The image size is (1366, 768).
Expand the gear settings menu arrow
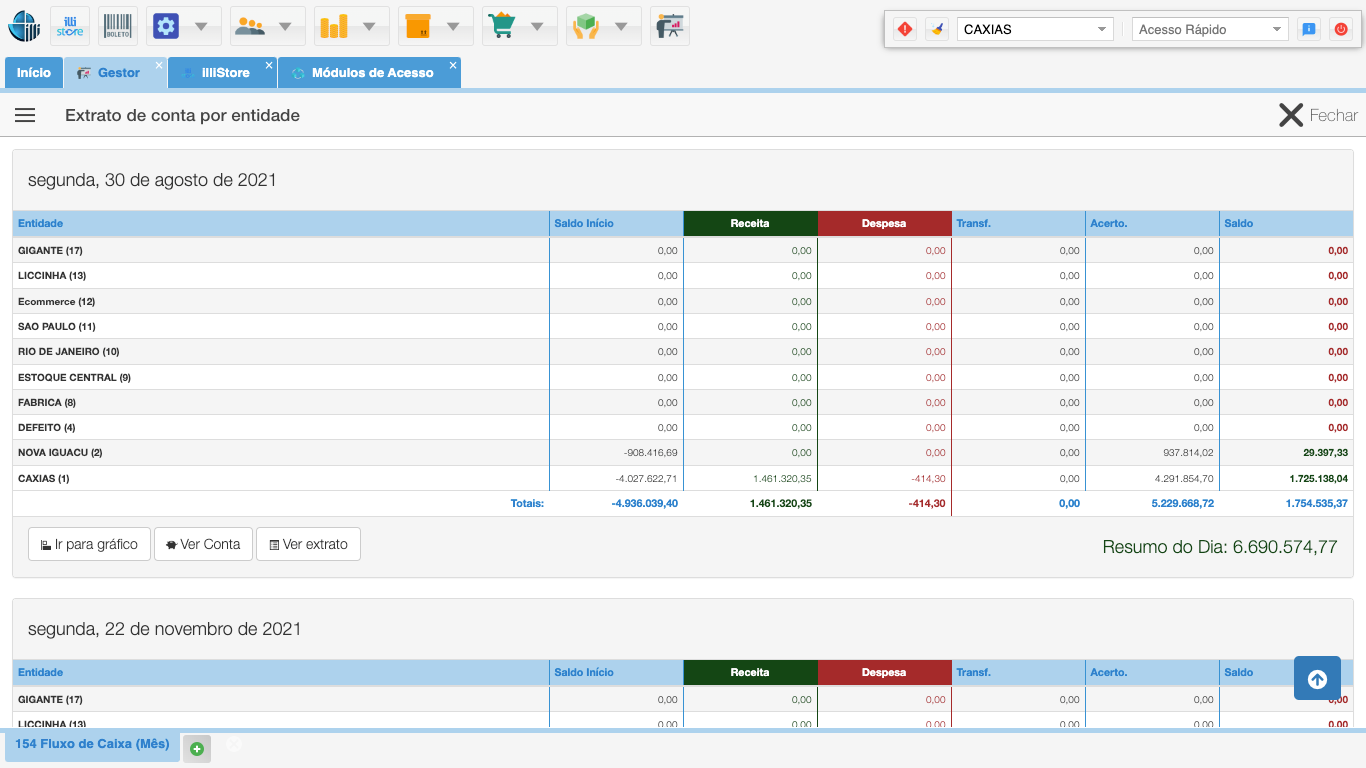(x=201, y=26)
